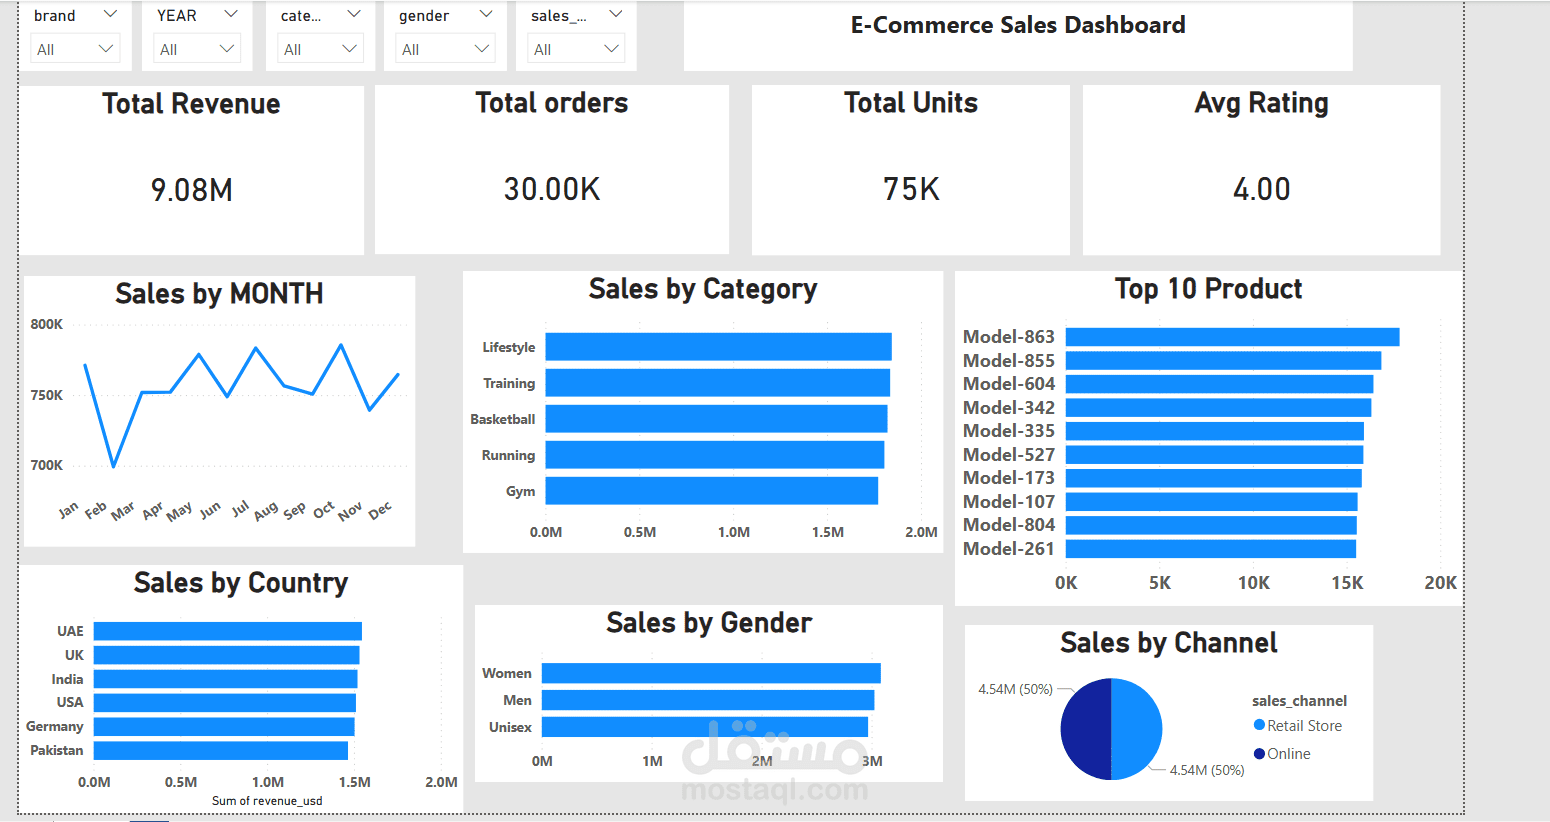Click the Unisex bar in Sales by Gender

click(x=705, y=727)
